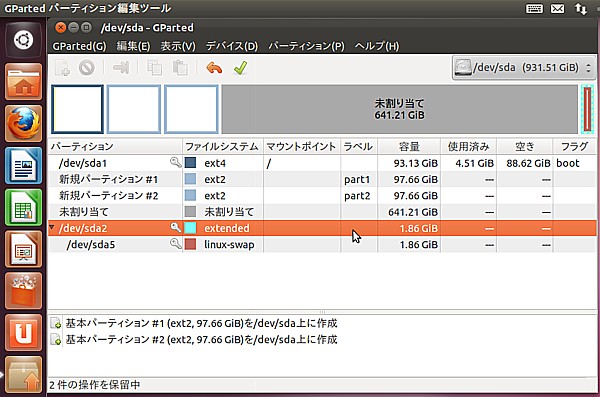Open the デバイス(D) menu
Screen dimensions: 600x397
(232, 46)
